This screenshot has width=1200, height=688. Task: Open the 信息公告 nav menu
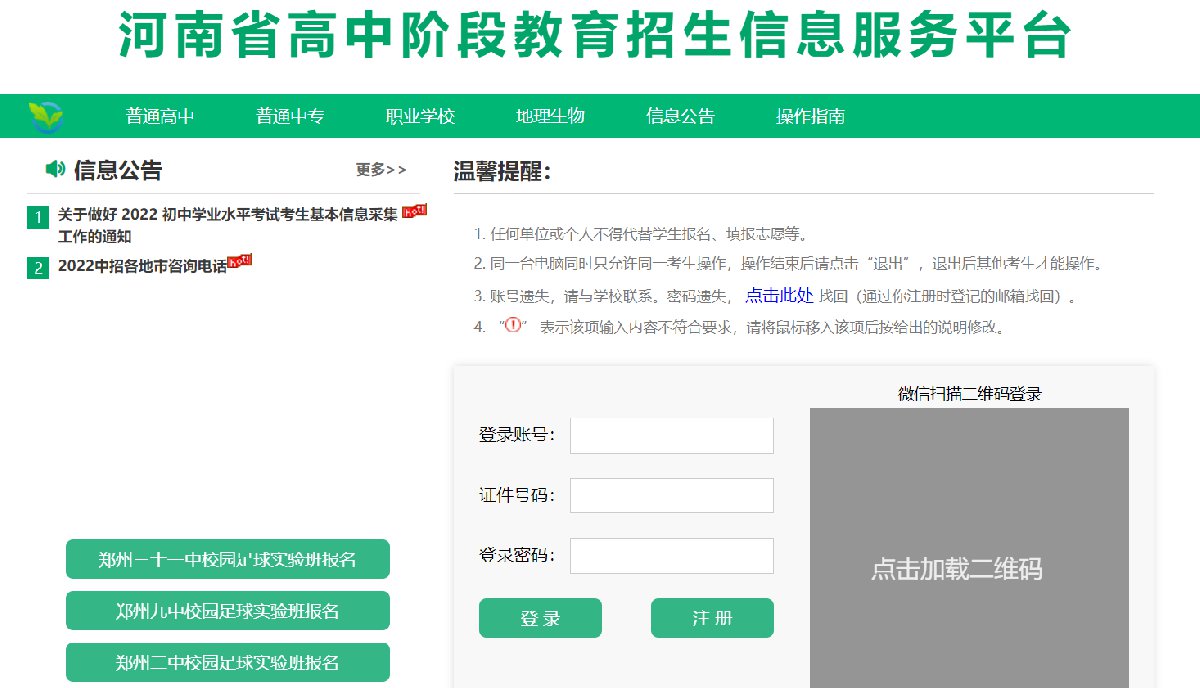[680, 116]
